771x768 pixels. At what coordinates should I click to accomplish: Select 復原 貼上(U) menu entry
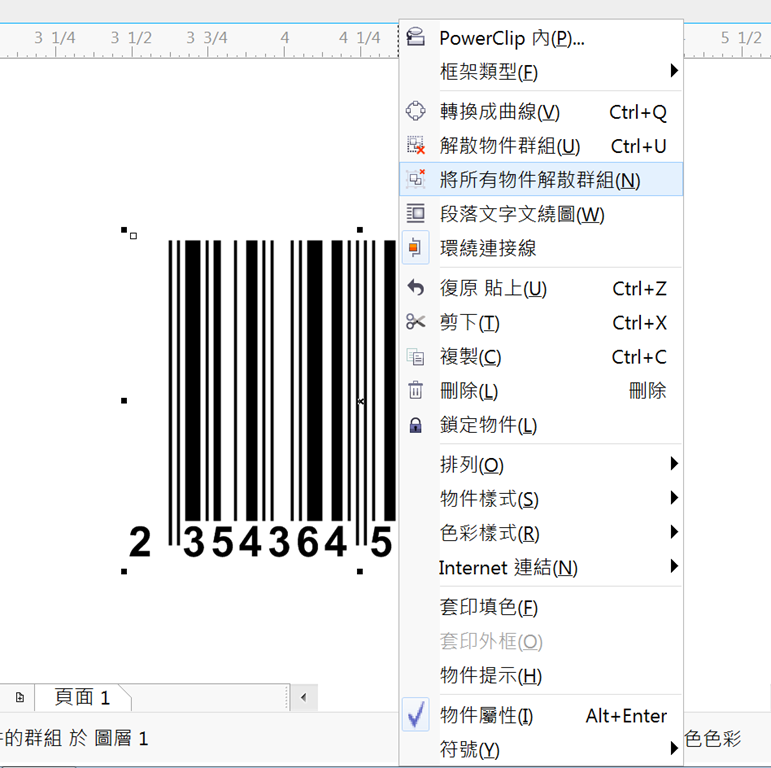pos(541,288)
